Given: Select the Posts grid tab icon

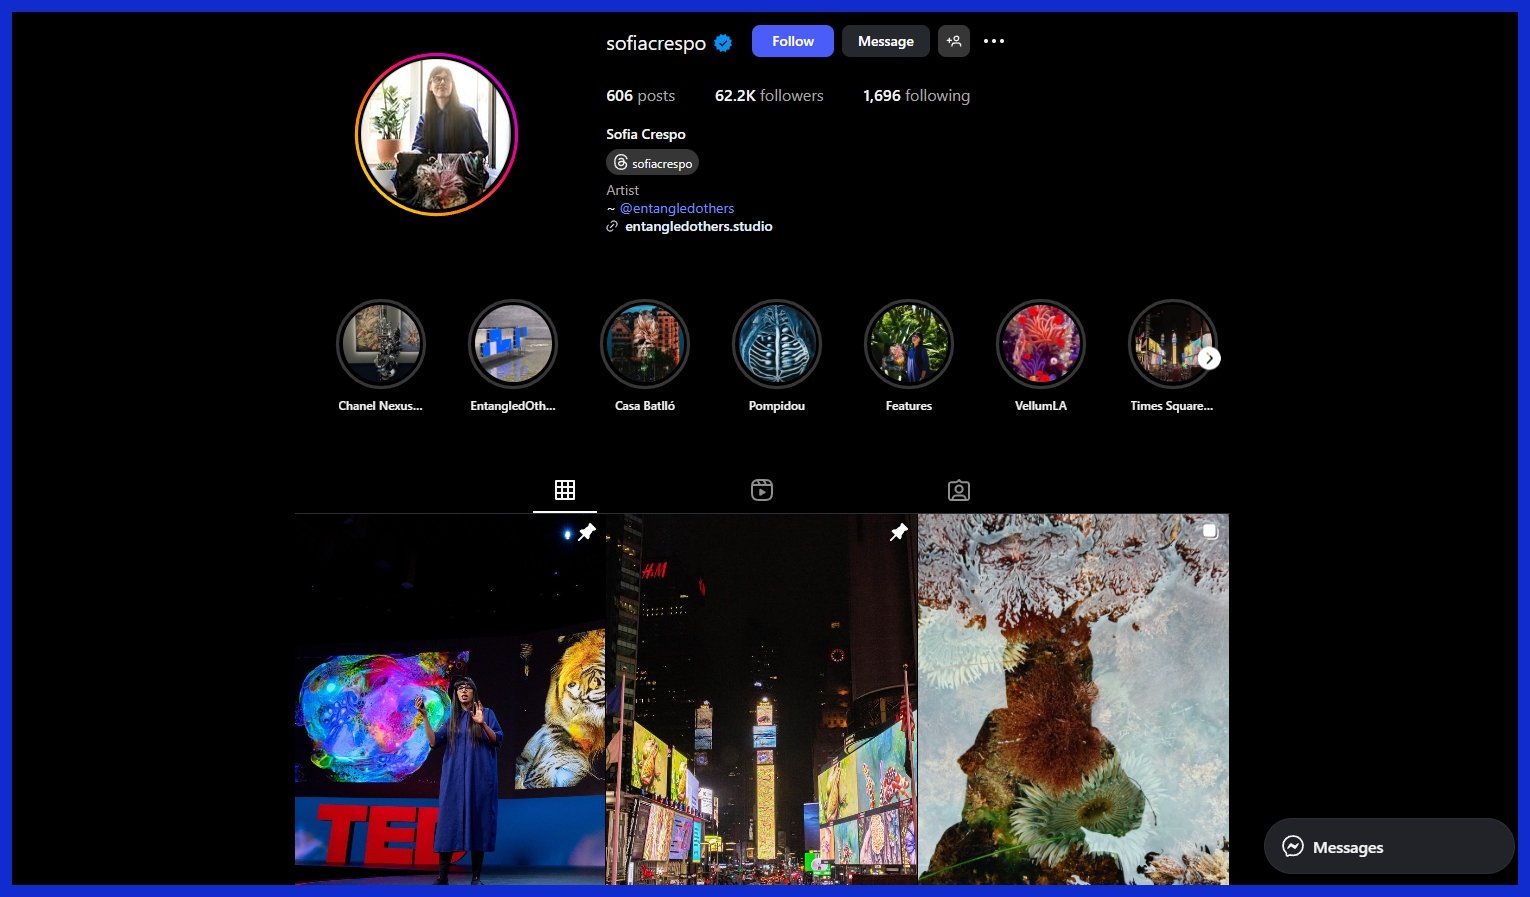Looking at the screenshot, I should point(565,490).
